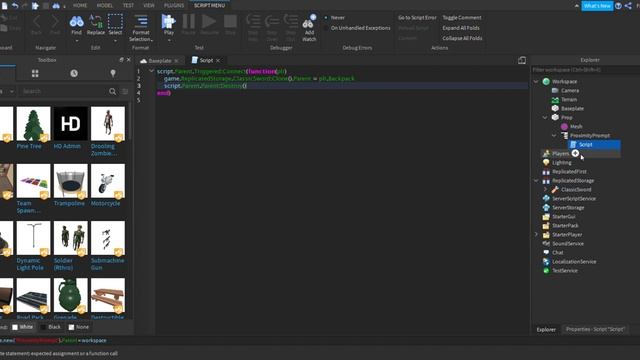The height and width of the screenshot is (360, 640).
Task: Collapse the ProximityPrompt tree node
Action: point(554,135)
